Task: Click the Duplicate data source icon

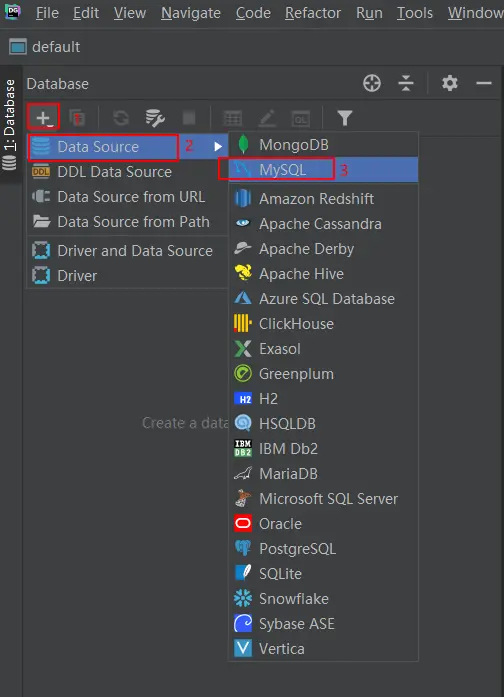Action: pos(77,118)
